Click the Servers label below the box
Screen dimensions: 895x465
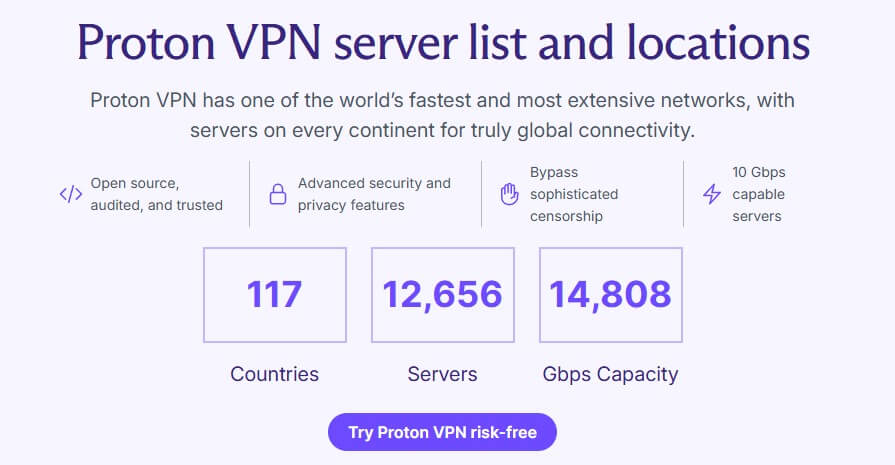[x=442, y=375]
